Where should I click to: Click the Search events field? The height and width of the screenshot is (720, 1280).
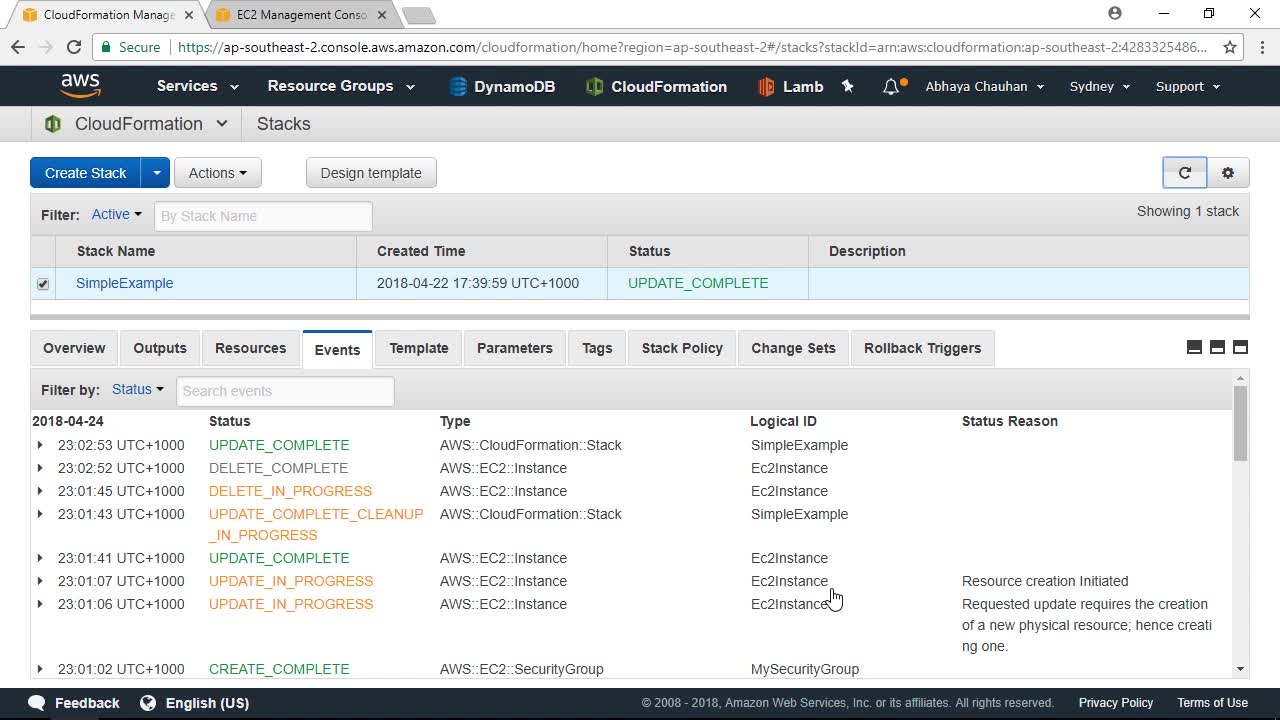(x=285, y=391)
